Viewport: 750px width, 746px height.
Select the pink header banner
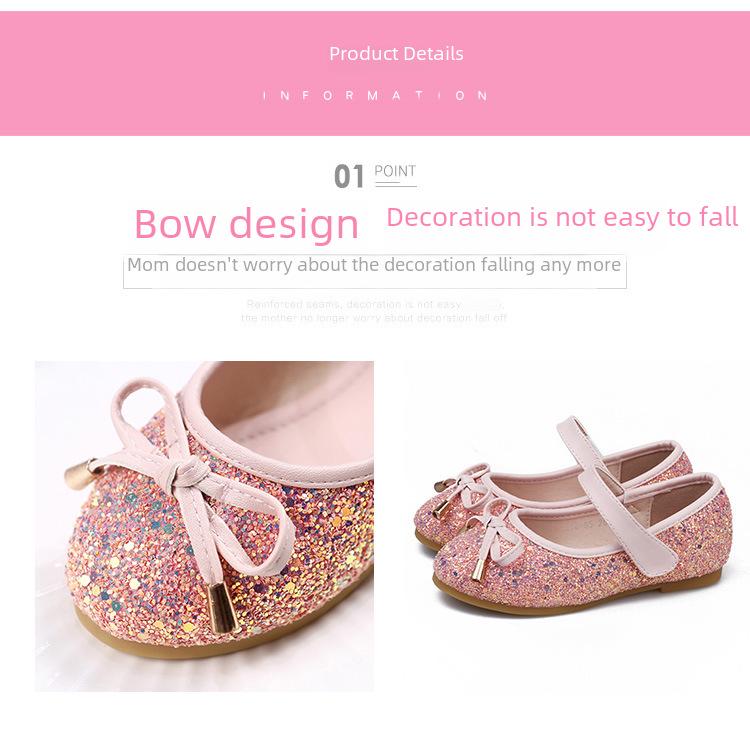point(375,73)
